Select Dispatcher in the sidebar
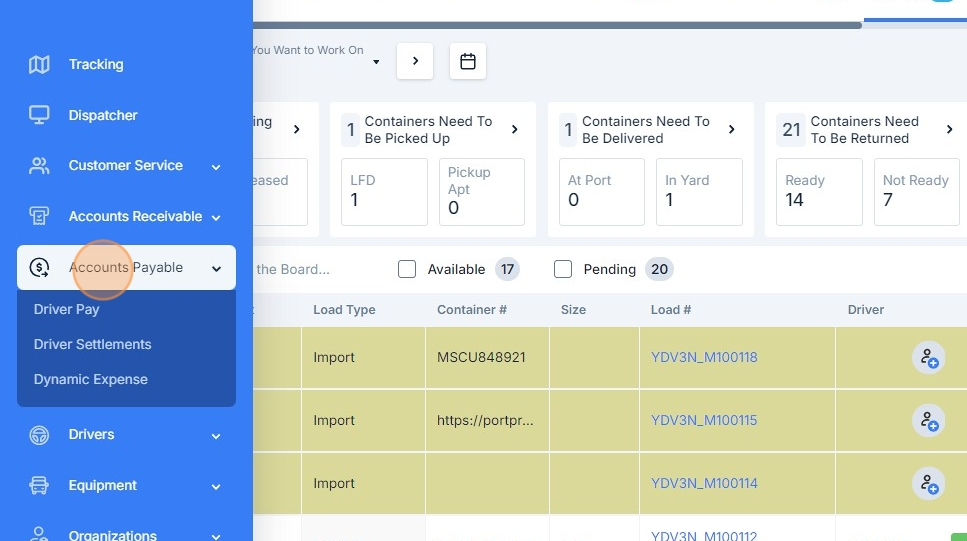The image size is (967, 541). [103, 115]
